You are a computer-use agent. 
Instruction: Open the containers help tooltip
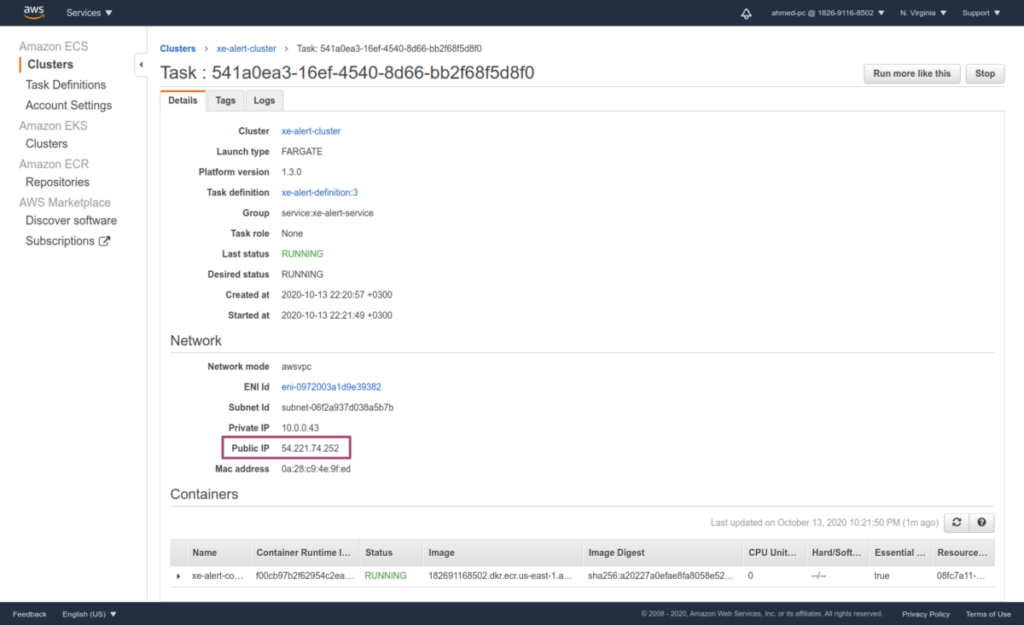pyautogui.click(x=981, y=522)
